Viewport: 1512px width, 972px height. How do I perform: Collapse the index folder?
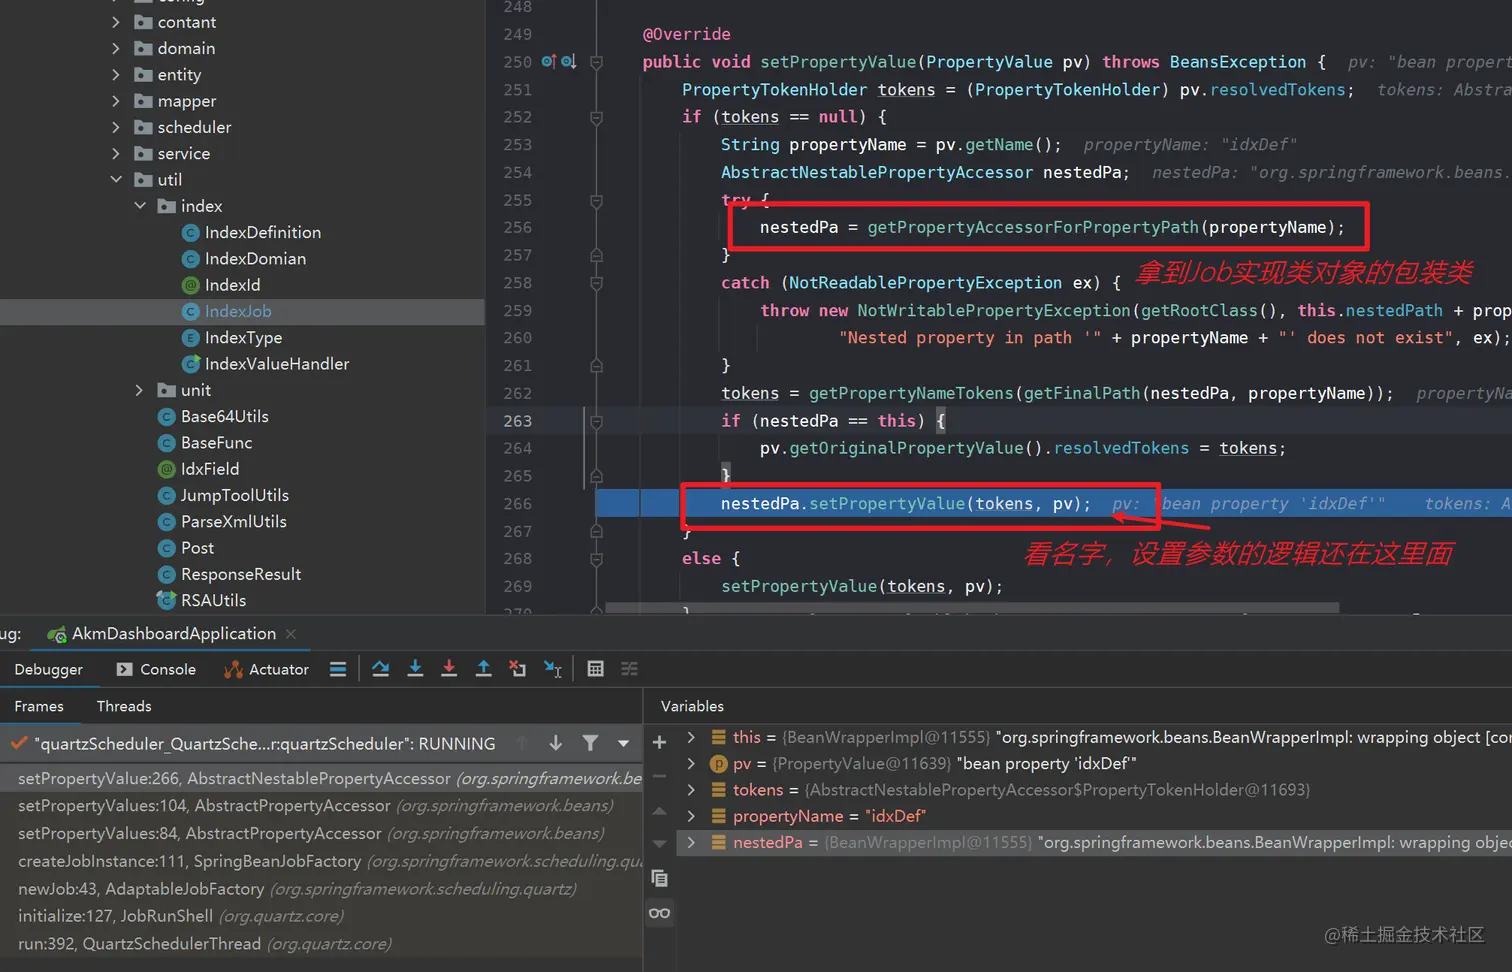tap(140, 206)
